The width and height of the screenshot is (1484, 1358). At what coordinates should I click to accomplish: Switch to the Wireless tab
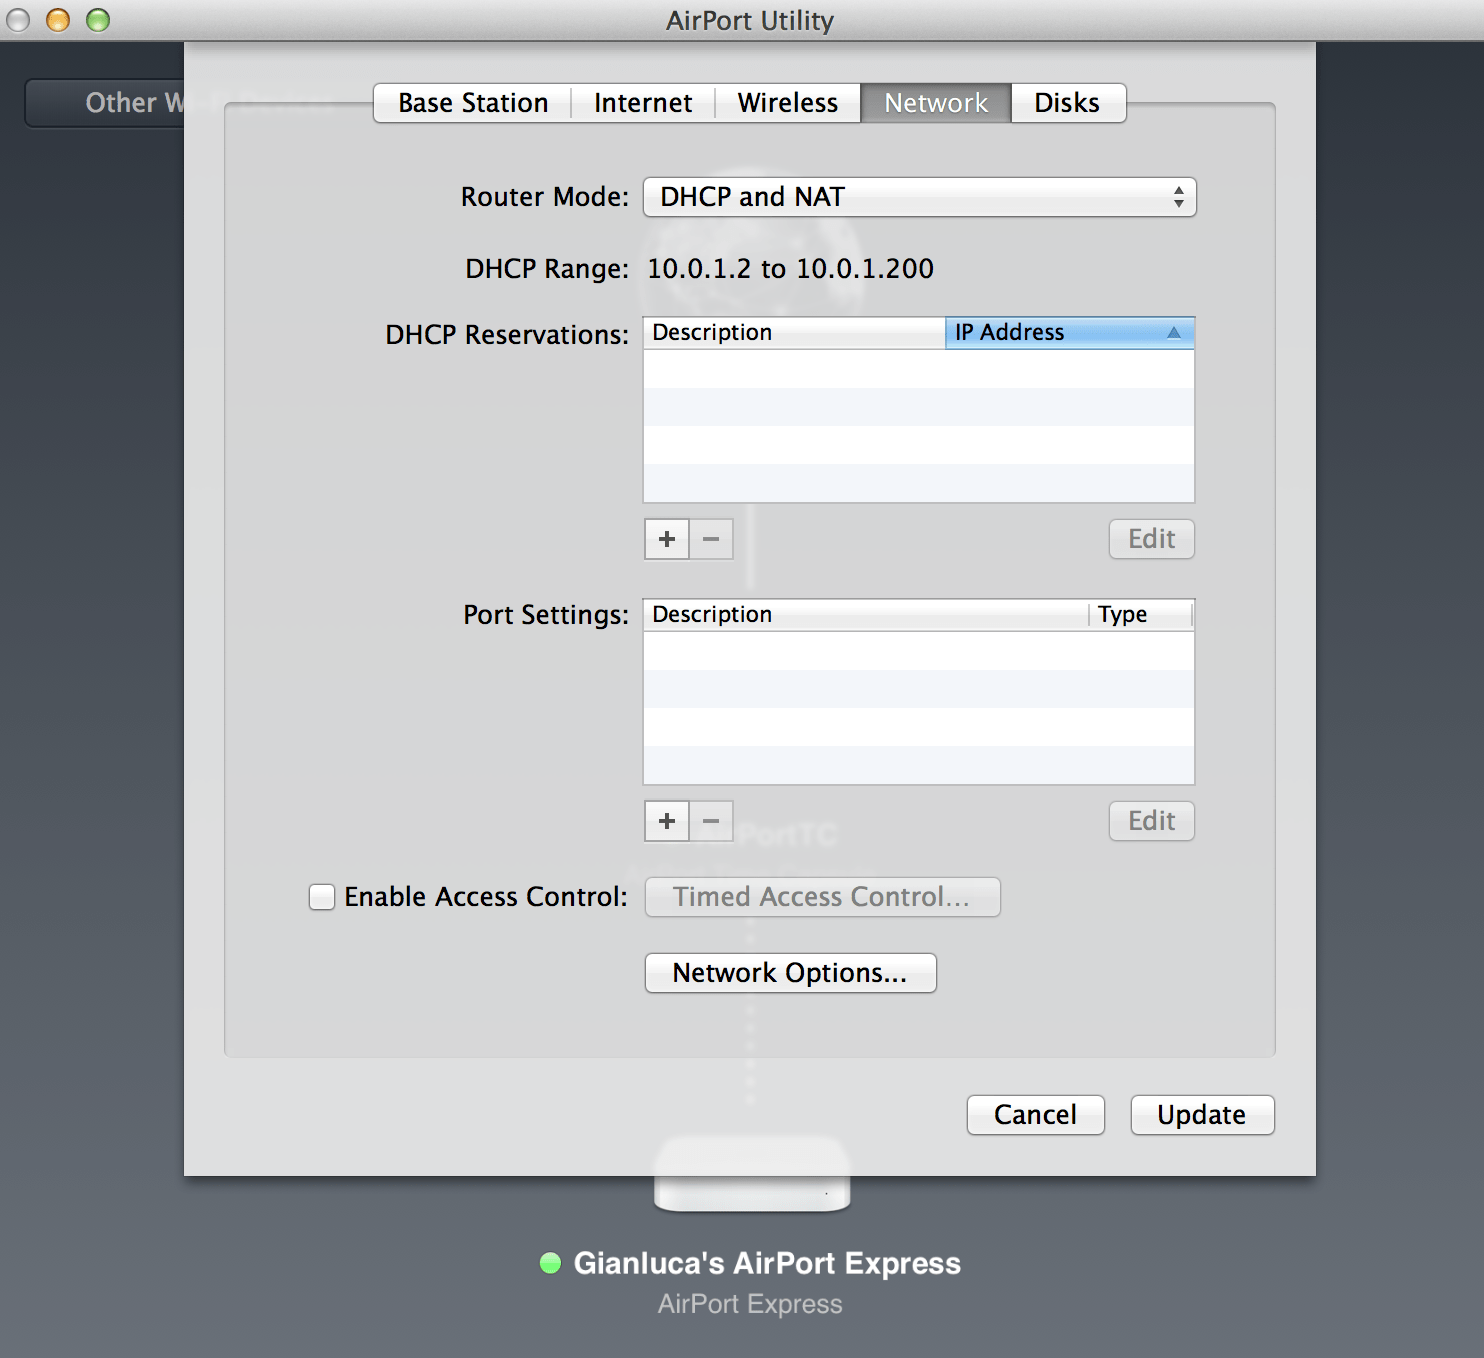(787, 102)
